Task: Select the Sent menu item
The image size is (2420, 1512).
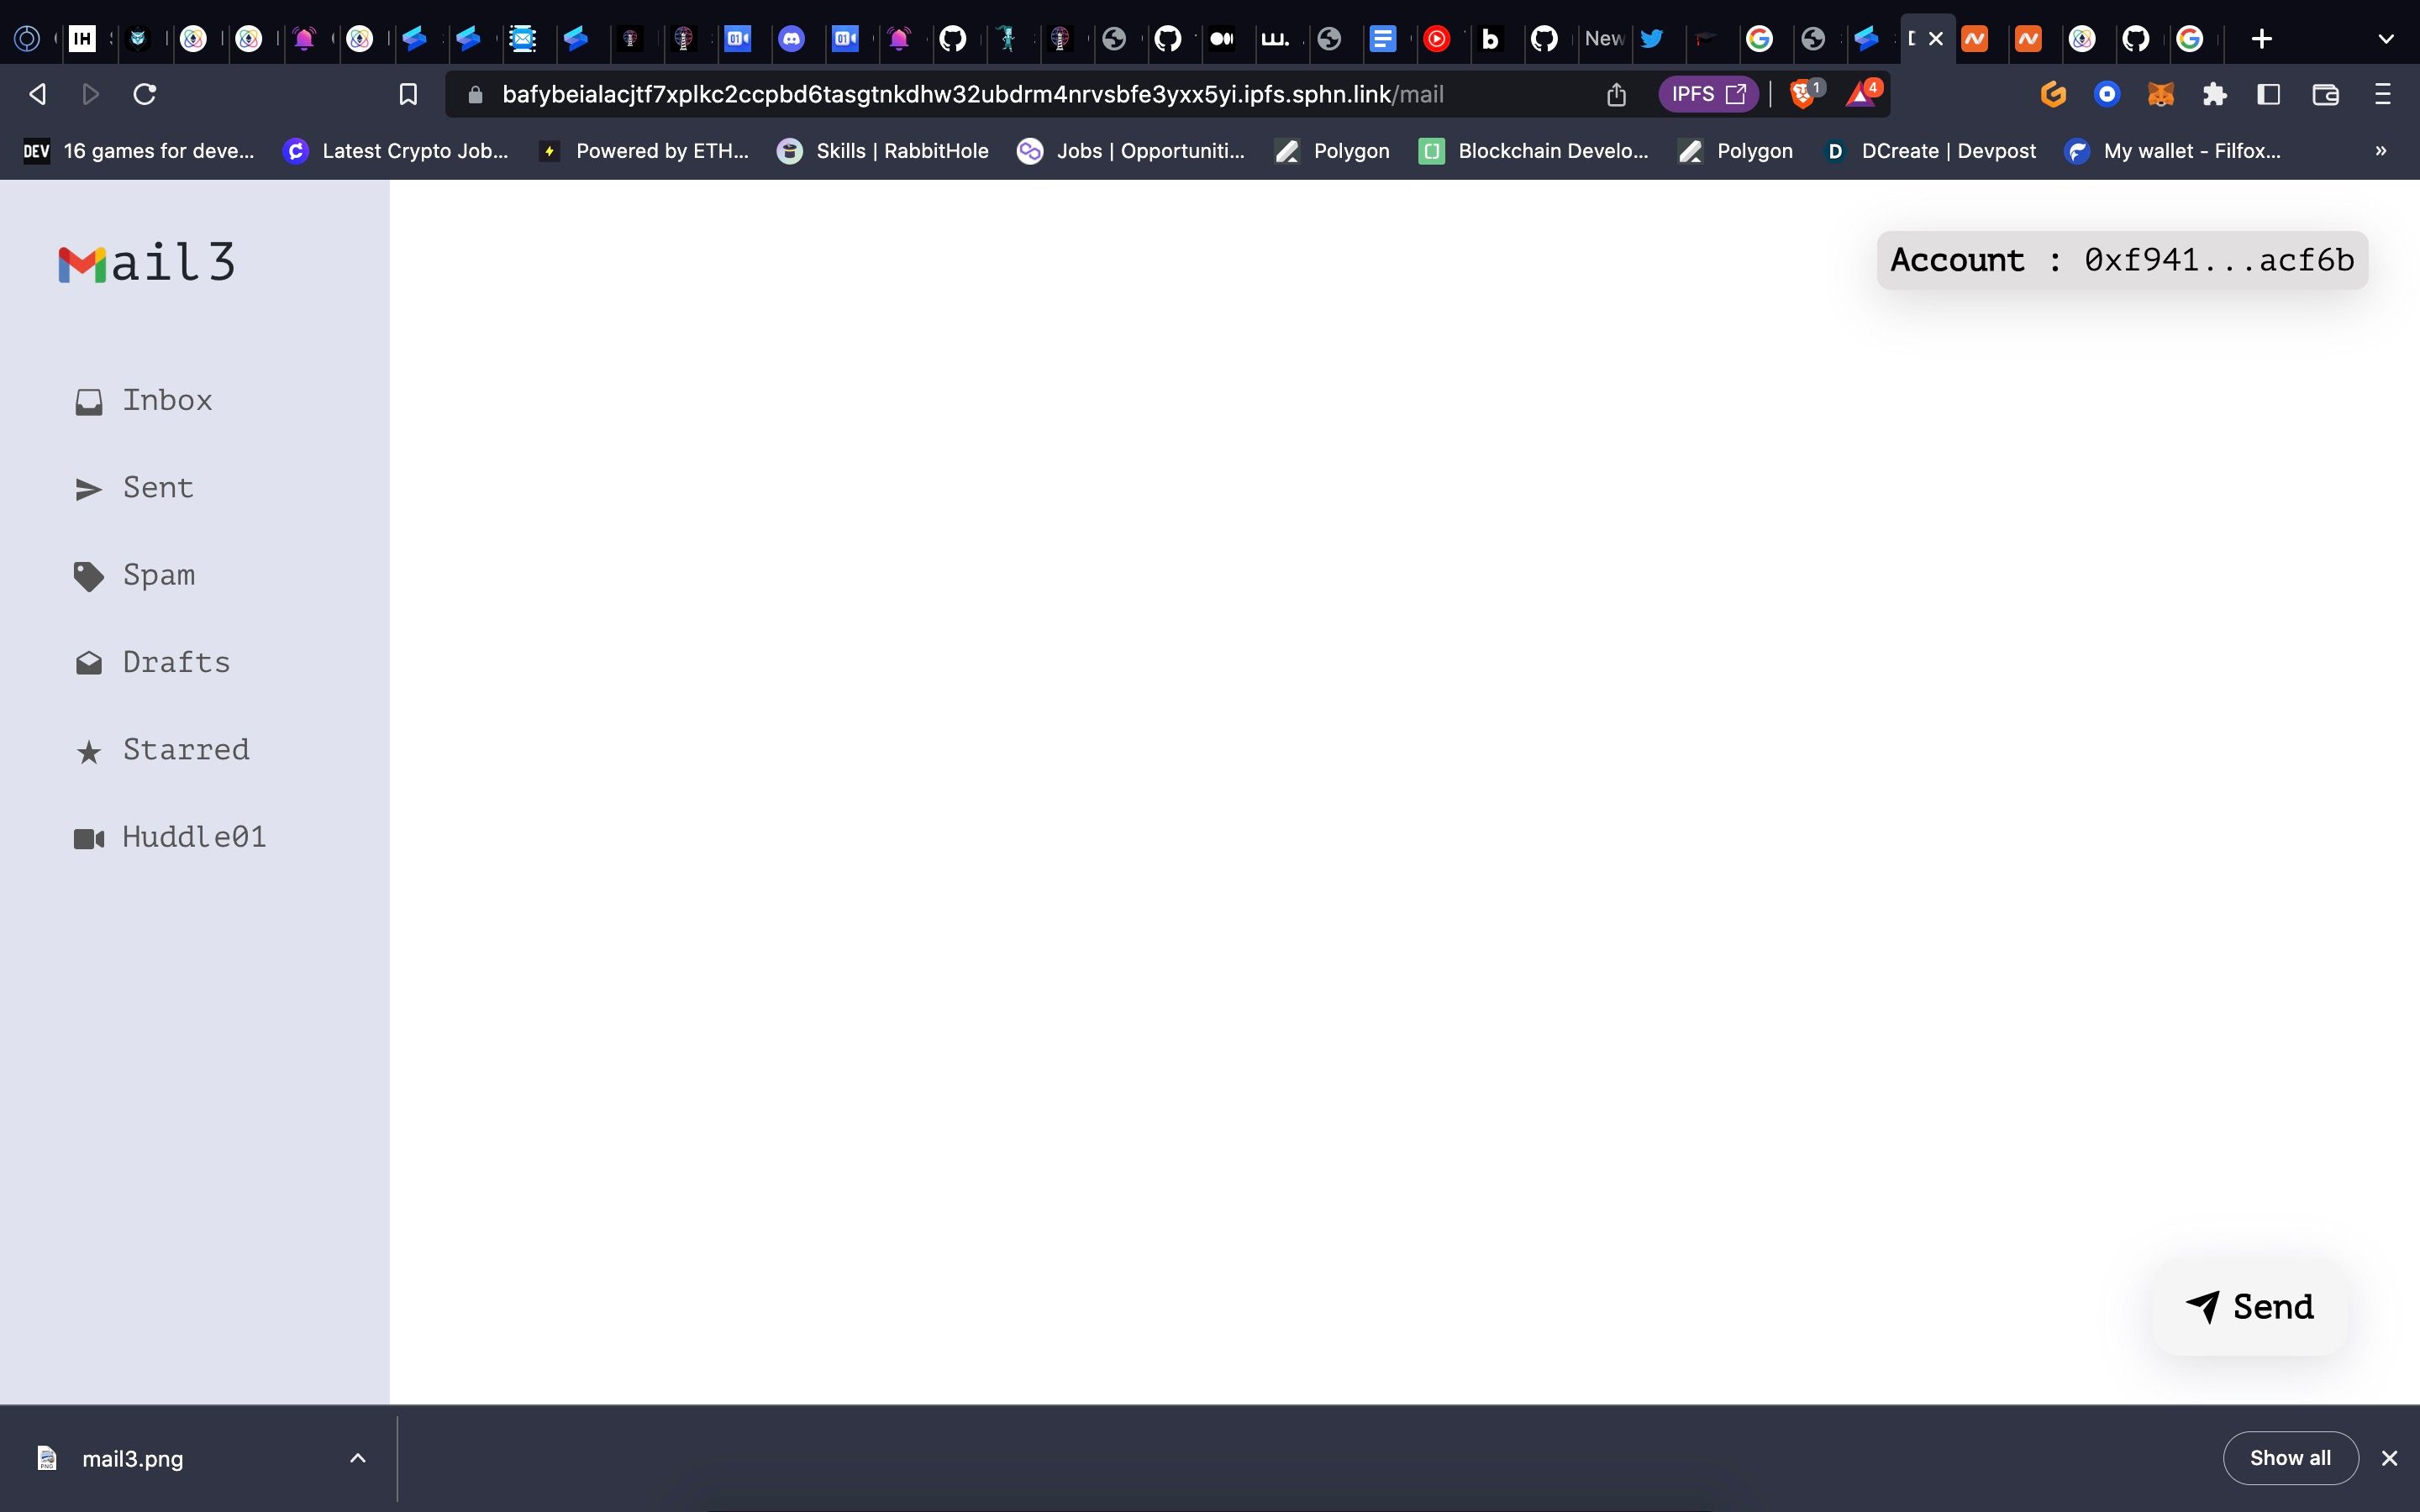Action: 157,486
